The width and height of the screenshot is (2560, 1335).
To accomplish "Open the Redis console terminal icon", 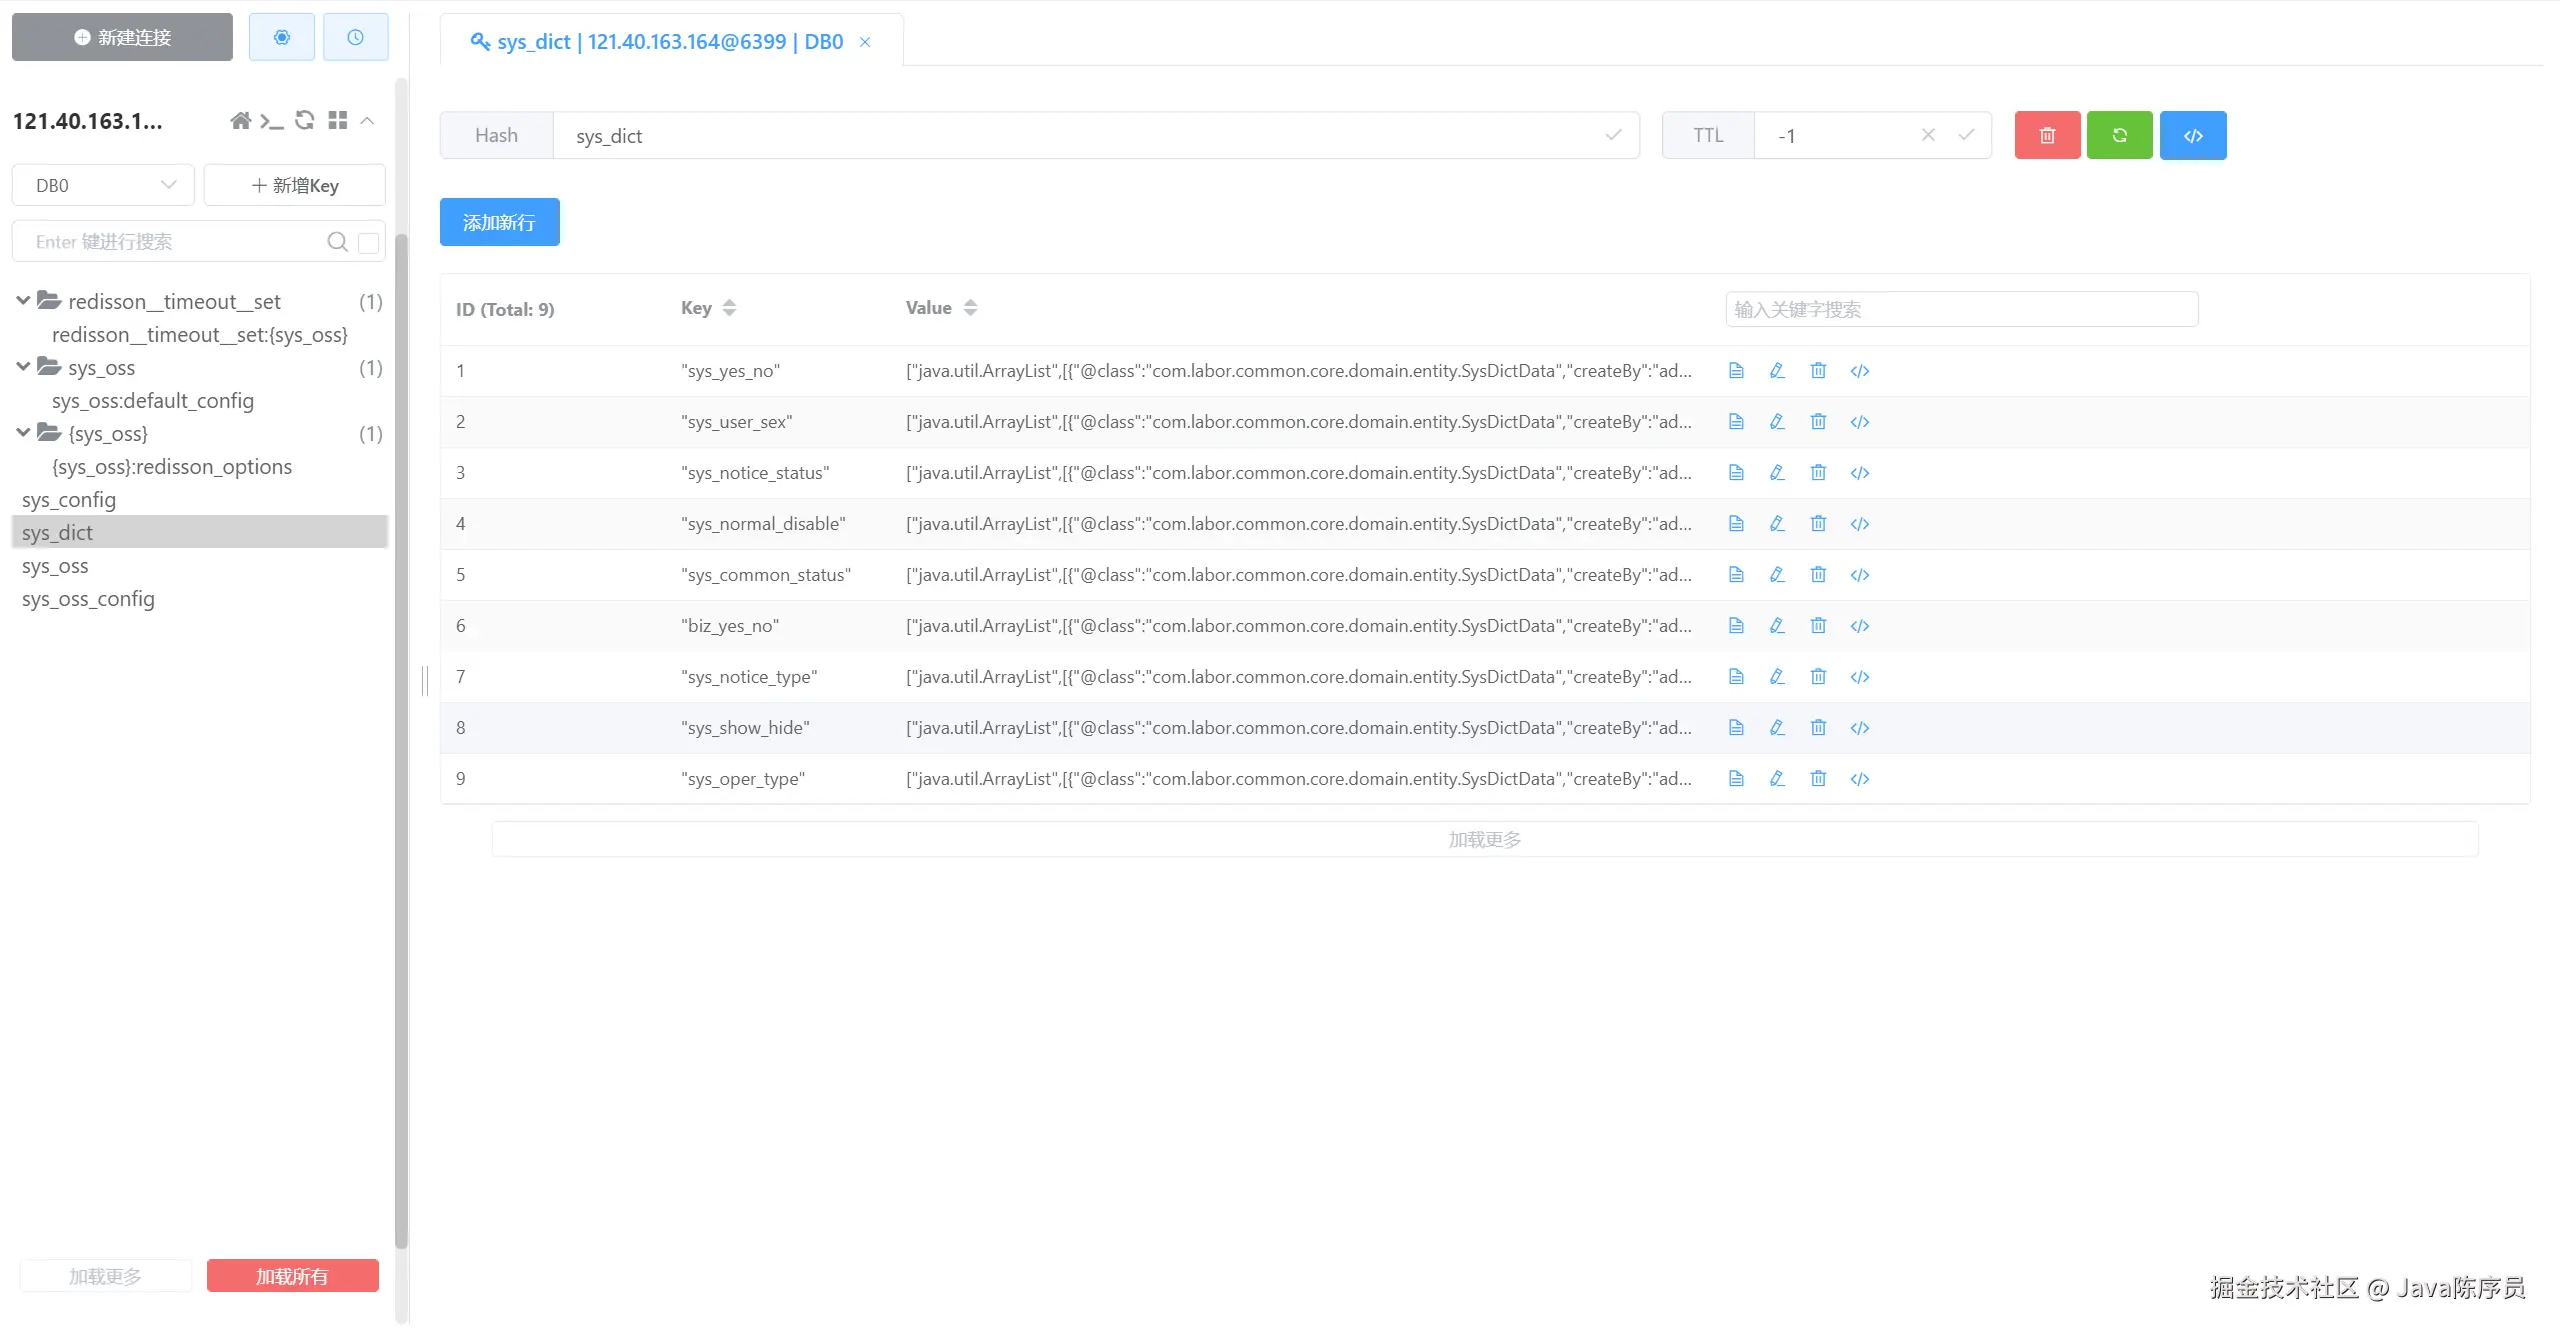I will pos(272,121).
